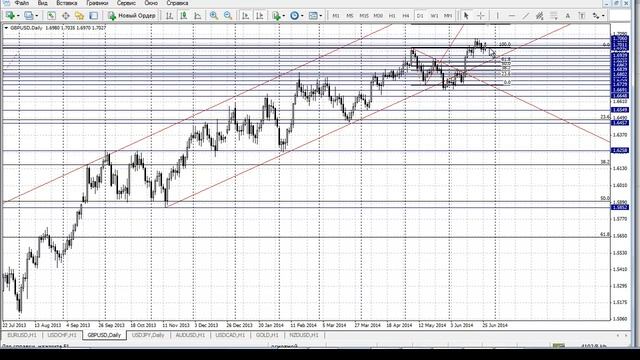
Task: Open the Окно menu
Action: point(151,3)
